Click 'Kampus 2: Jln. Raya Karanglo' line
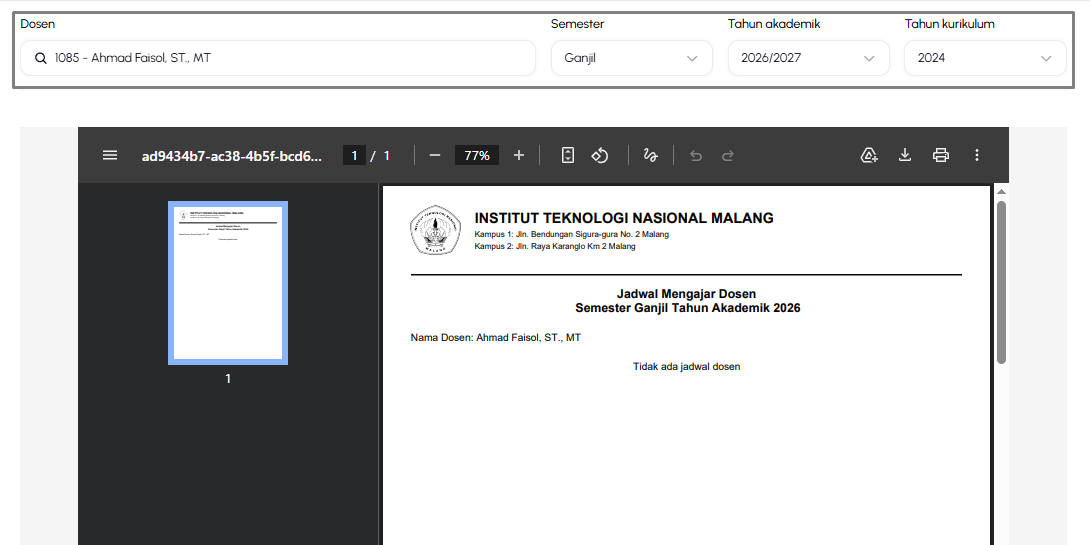 [555, 246]
